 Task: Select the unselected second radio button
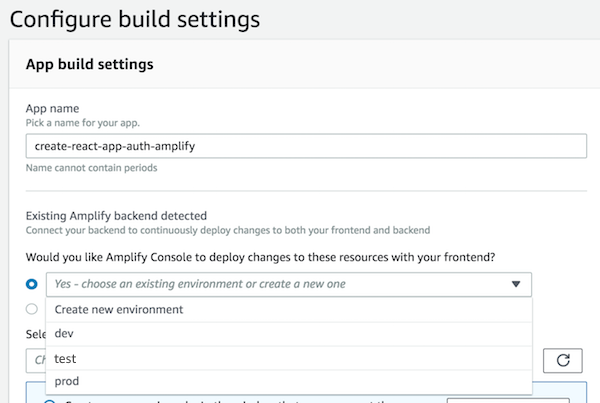tap(32, 309)
